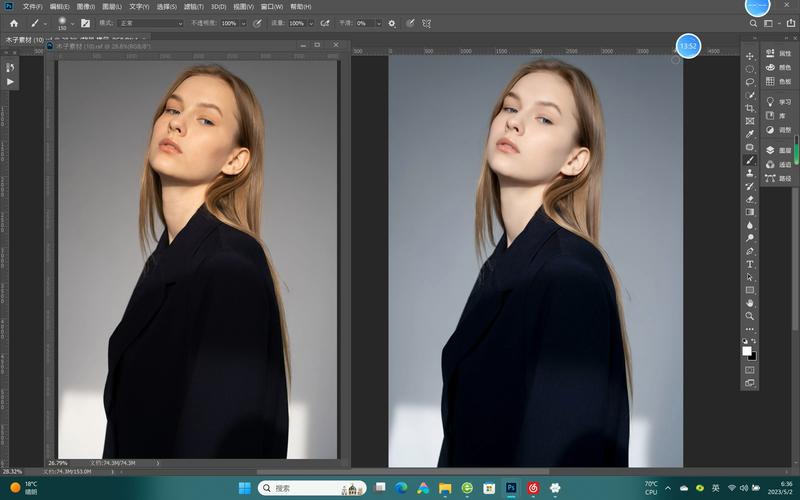
Task: Open the 图层 panel button
Action: tap(778, 150)
